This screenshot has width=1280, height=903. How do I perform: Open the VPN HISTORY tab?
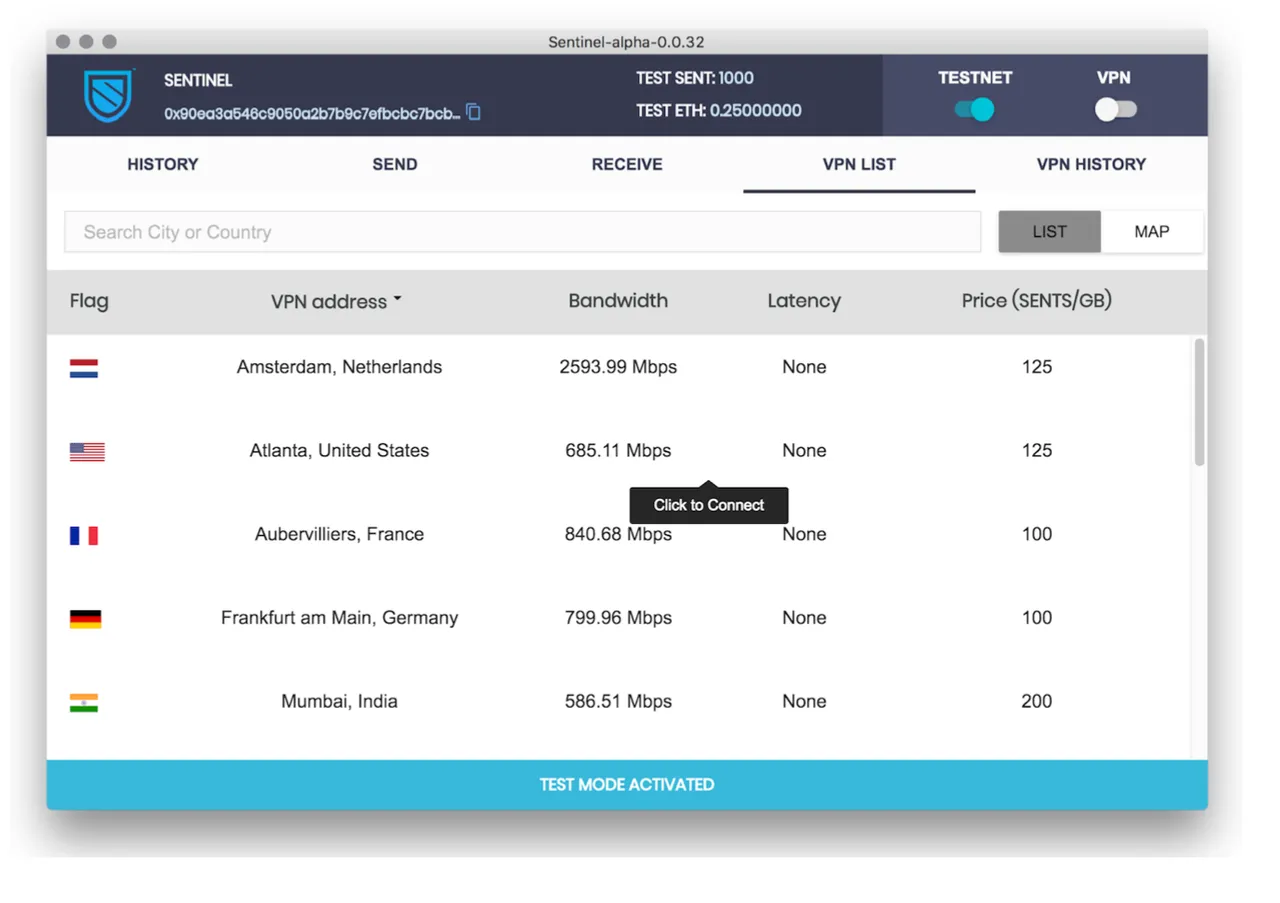[x=1091, y=164]
